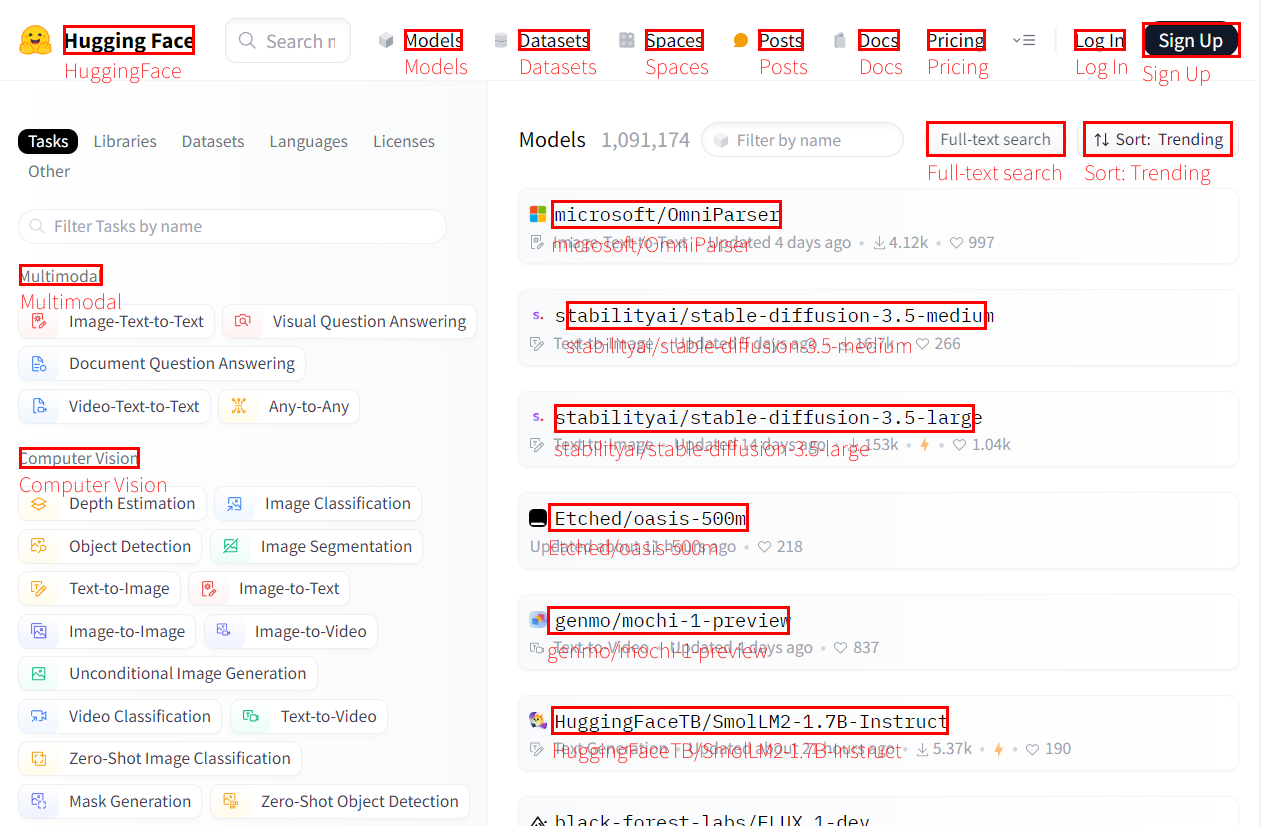
Task: Select the Unconditional Image Generation task icon
Action: click(x=40, y=673)
